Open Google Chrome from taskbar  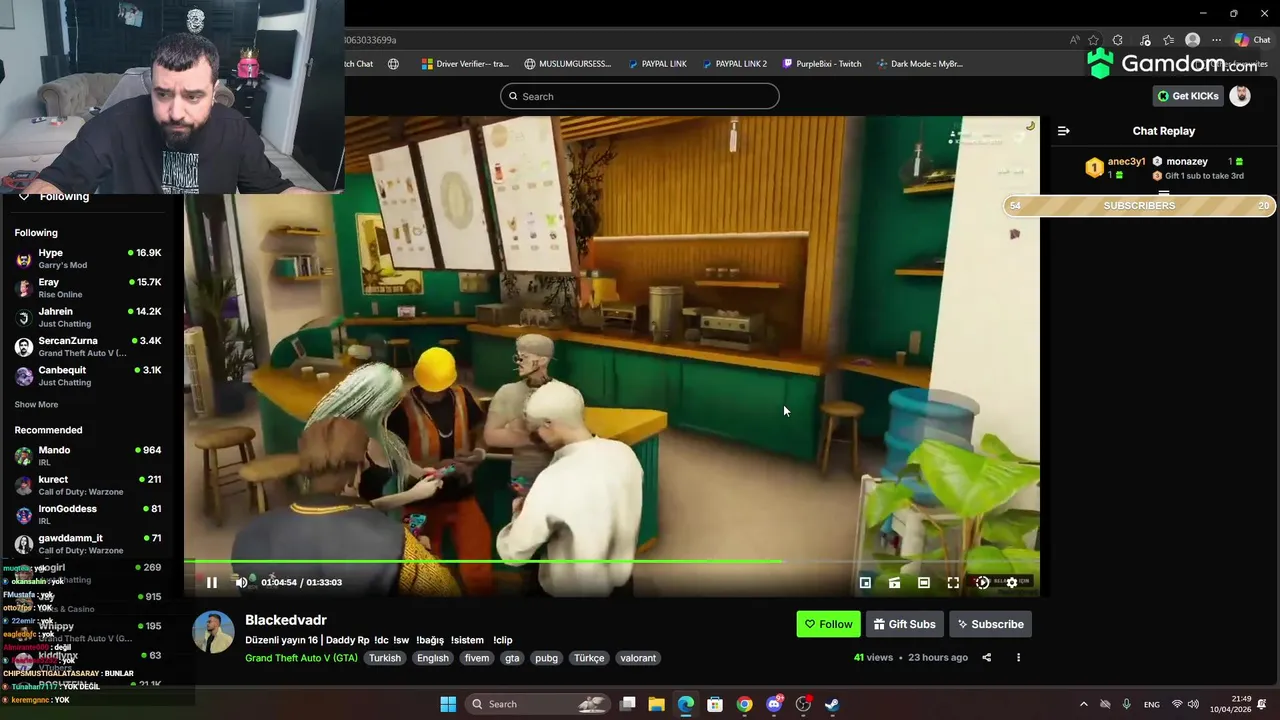point(744,704)
